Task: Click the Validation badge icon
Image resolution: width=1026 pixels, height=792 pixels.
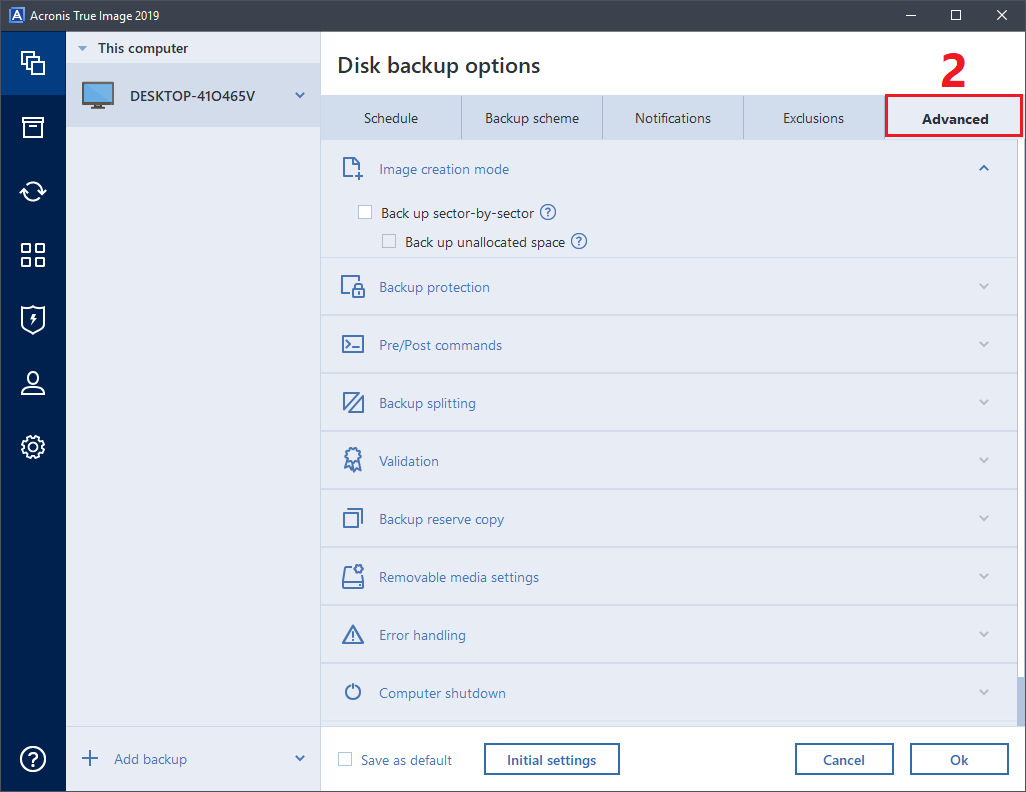Action: pyautogui.click(x=353, y=460)
